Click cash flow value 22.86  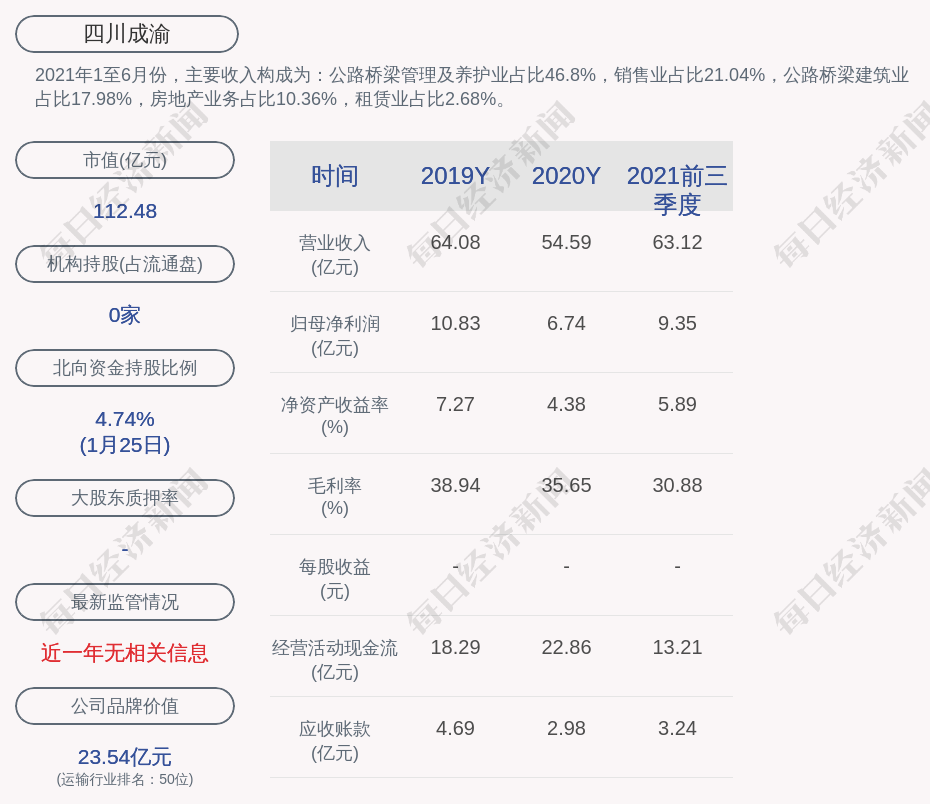click(566, 647)
